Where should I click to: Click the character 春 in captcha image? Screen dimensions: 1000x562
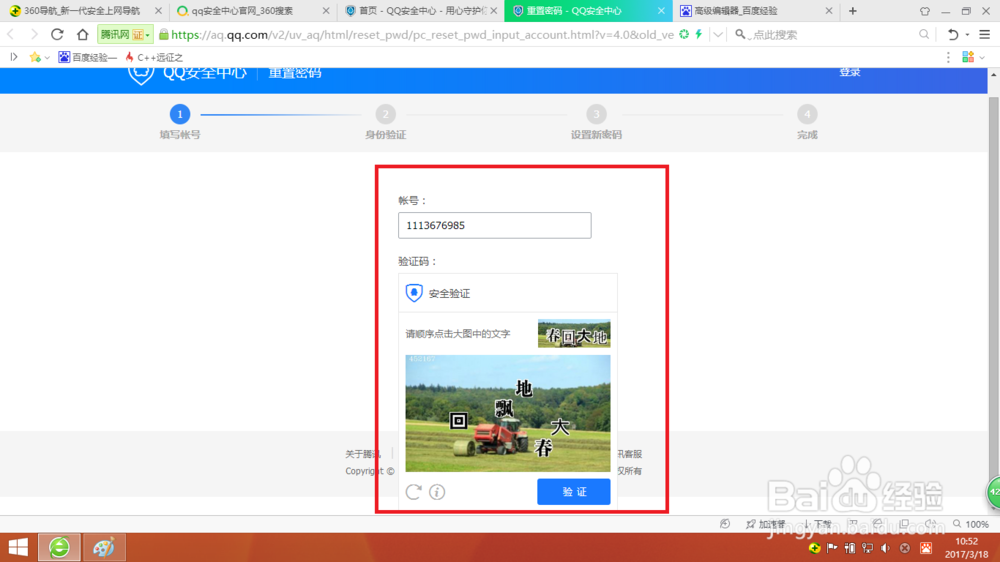point(543,447)
